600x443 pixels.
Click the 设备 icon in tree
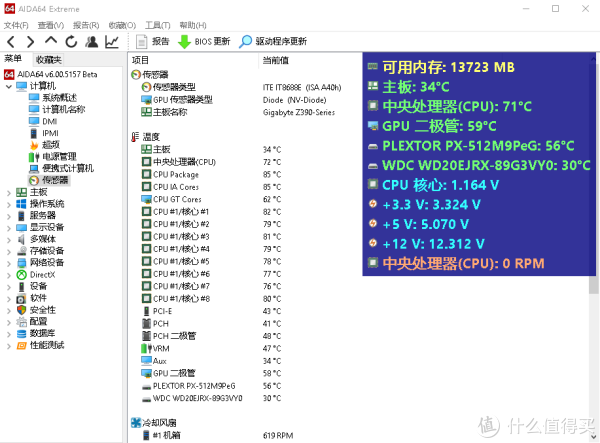pos(21,287)
